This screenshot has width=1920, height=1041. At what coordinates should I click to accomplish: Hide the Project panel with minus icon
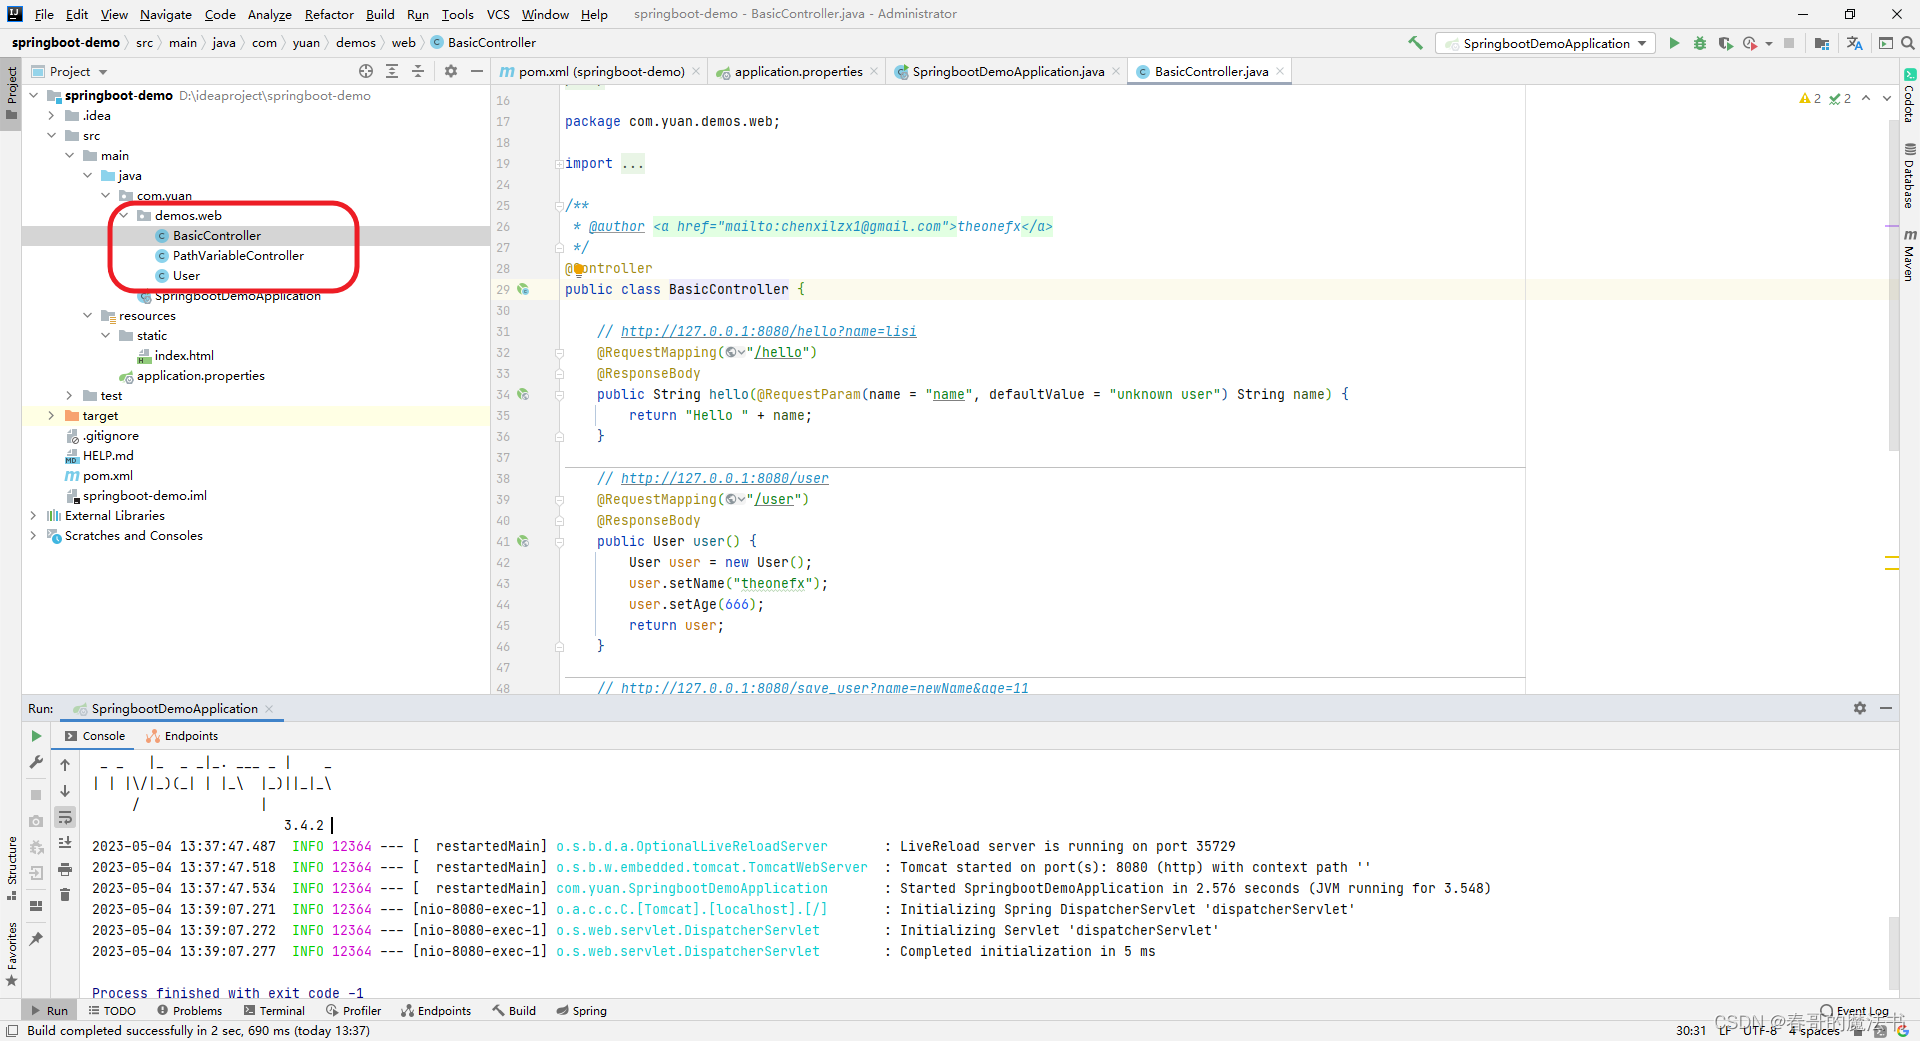point(477,71)
